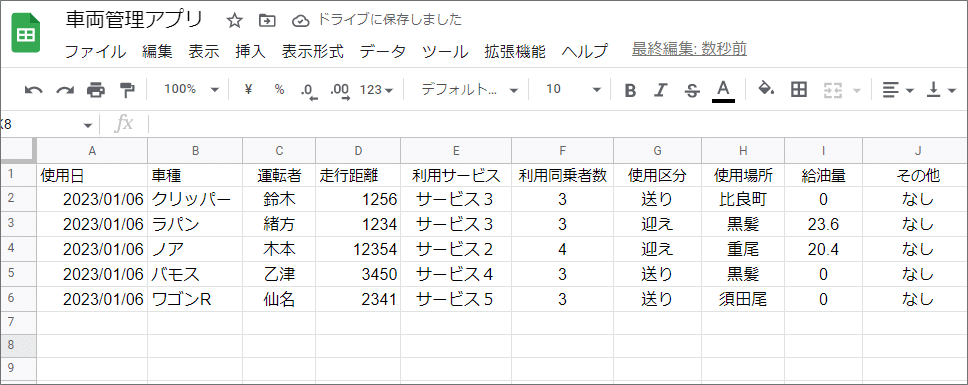Star the 車両管理アプリ document
The width and height of the screenshot is (968, 385).
pyautogui.click(x=235, y=21)
